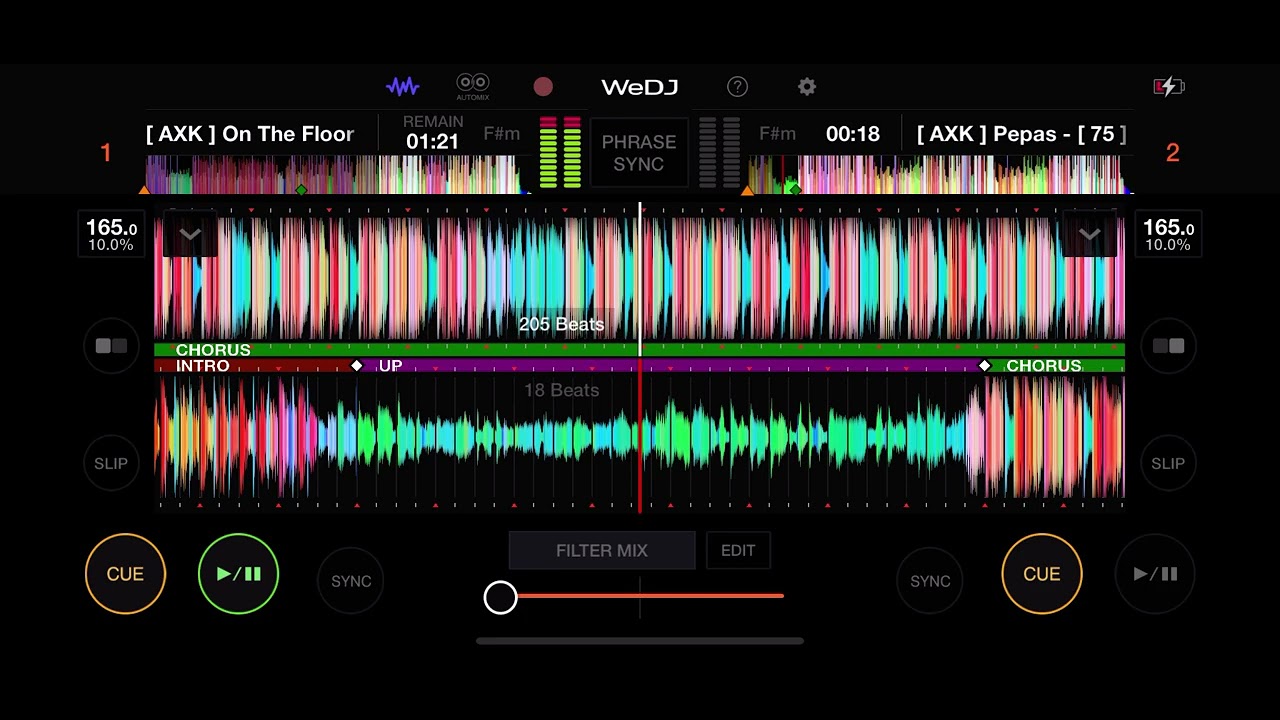Tap the deck number 2 label

coord(1172,153)
